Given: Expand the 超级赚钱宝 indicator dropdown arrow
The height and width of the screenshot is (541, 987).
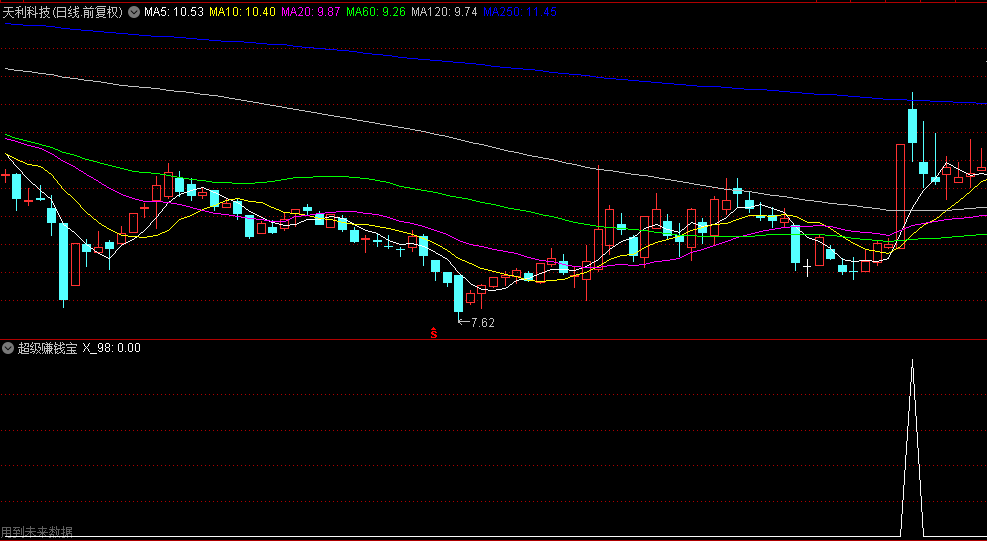Looking at the screenshot, I should pos(8,348).
